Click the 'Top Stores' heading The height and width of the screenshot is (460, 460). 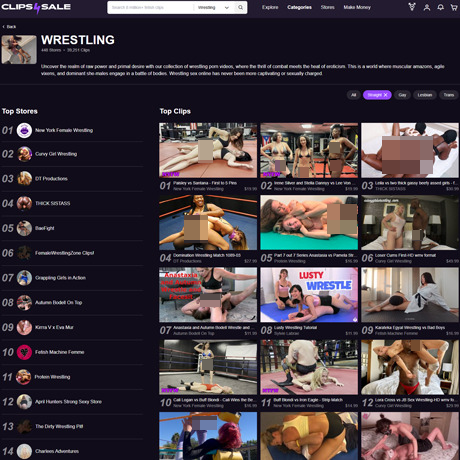pyautogui.click(x=20, y=111)
